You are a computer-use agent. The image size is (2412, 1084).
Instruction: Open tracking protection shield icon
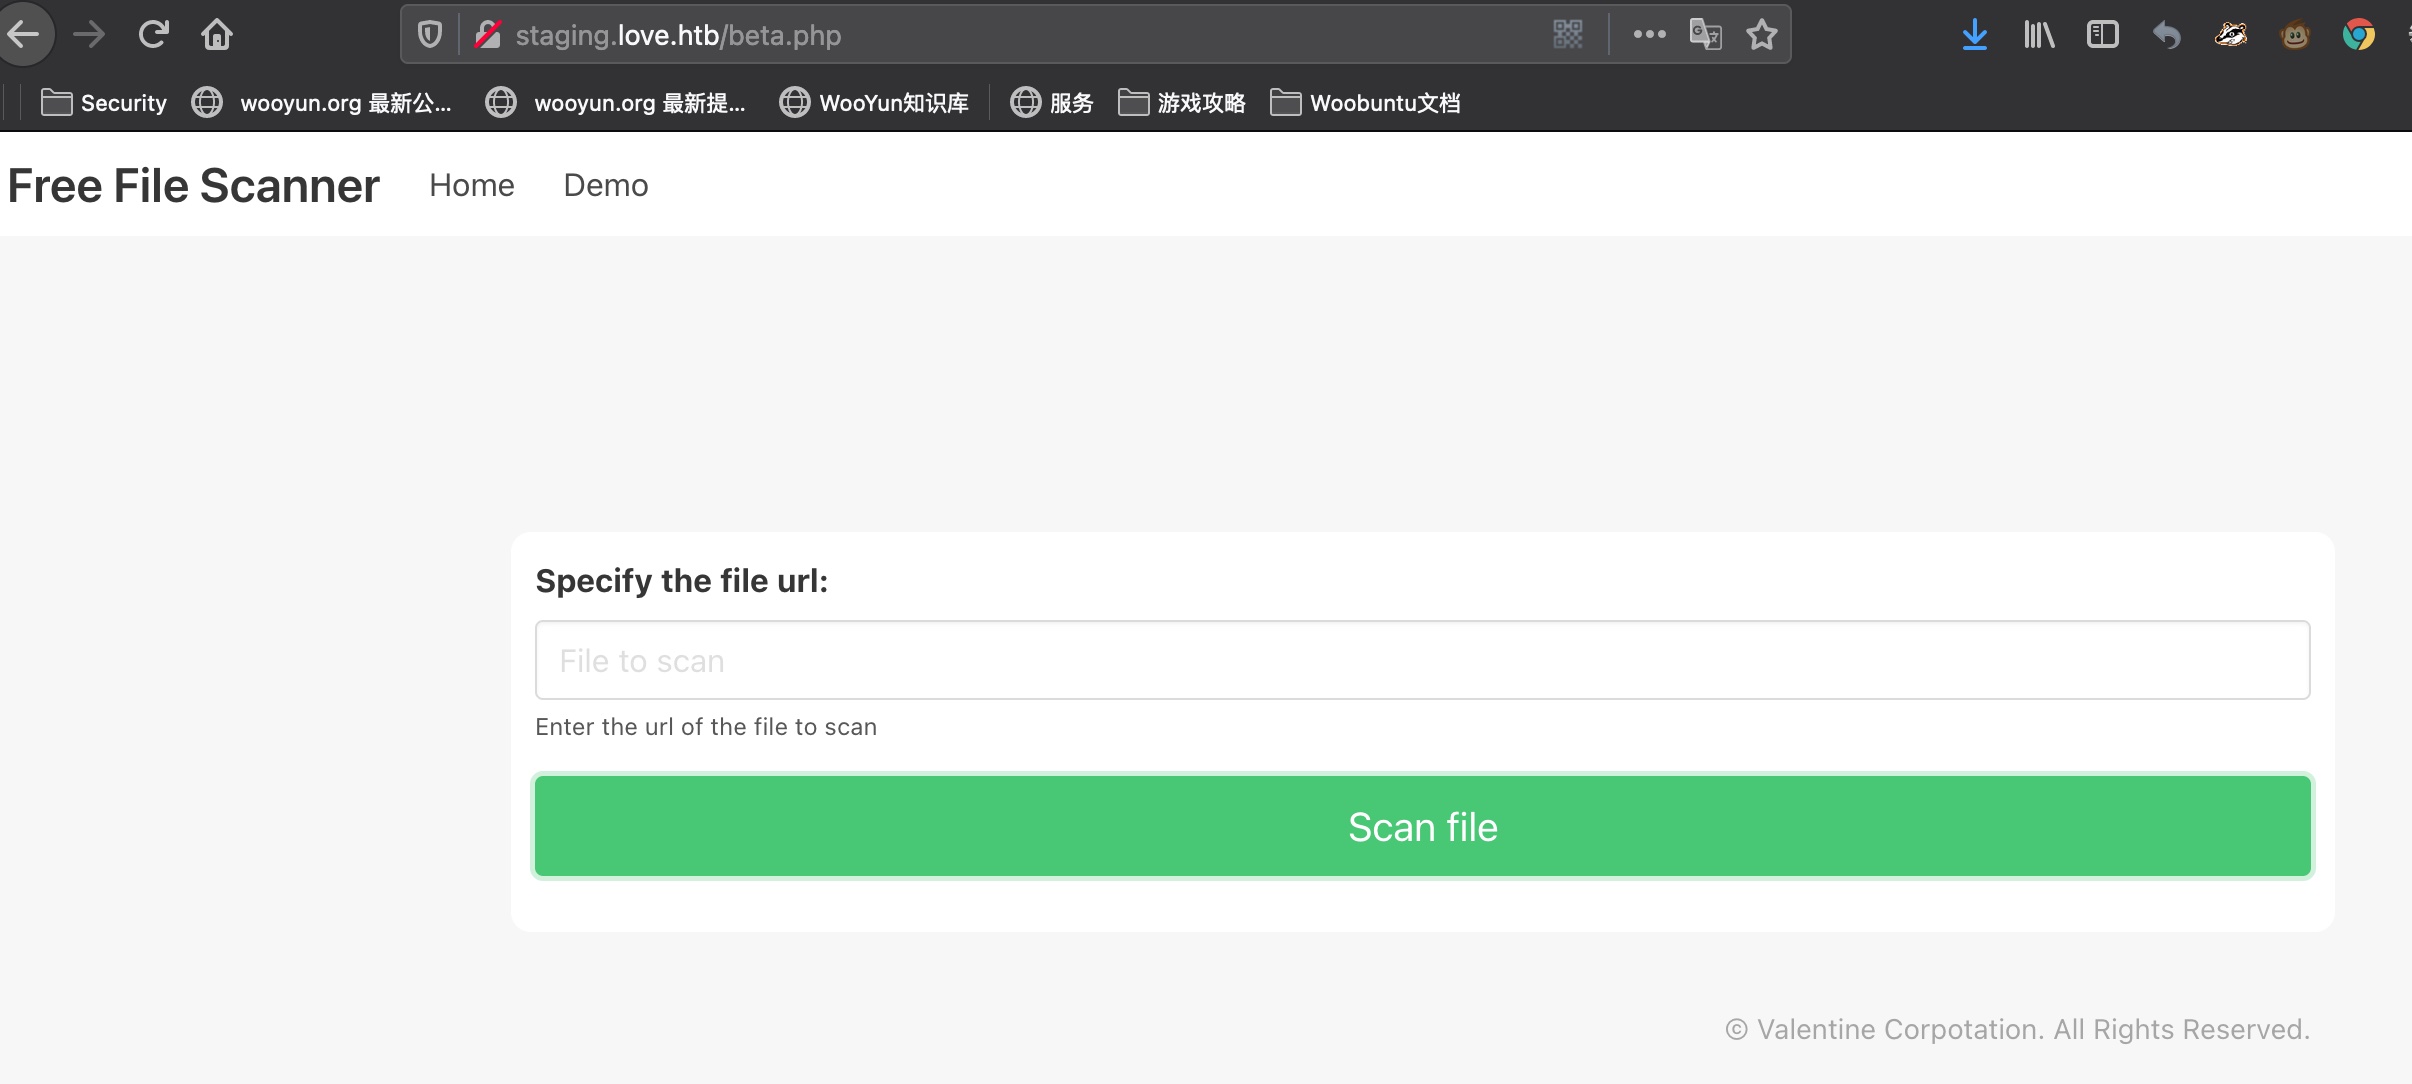tap(430, 35)
